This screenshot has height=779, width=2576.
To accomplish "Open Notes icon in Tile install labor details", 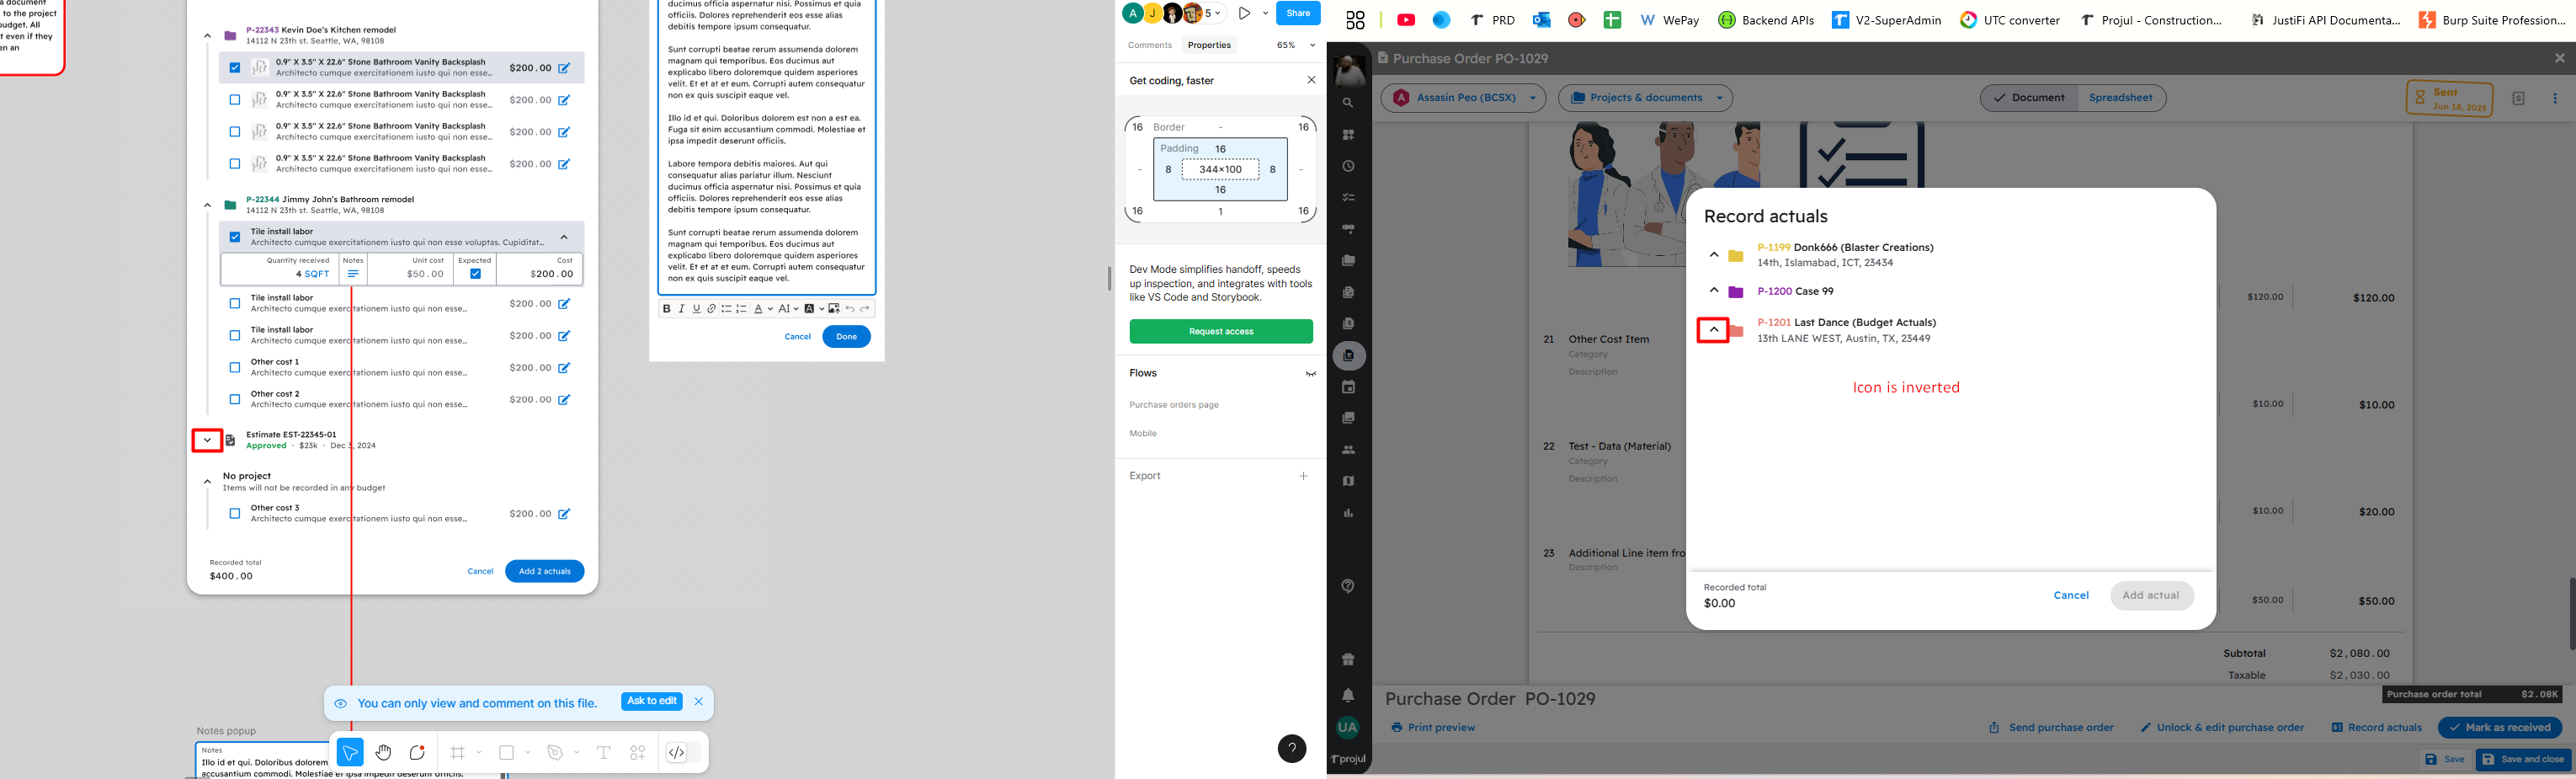I will (x=353, y=274).
